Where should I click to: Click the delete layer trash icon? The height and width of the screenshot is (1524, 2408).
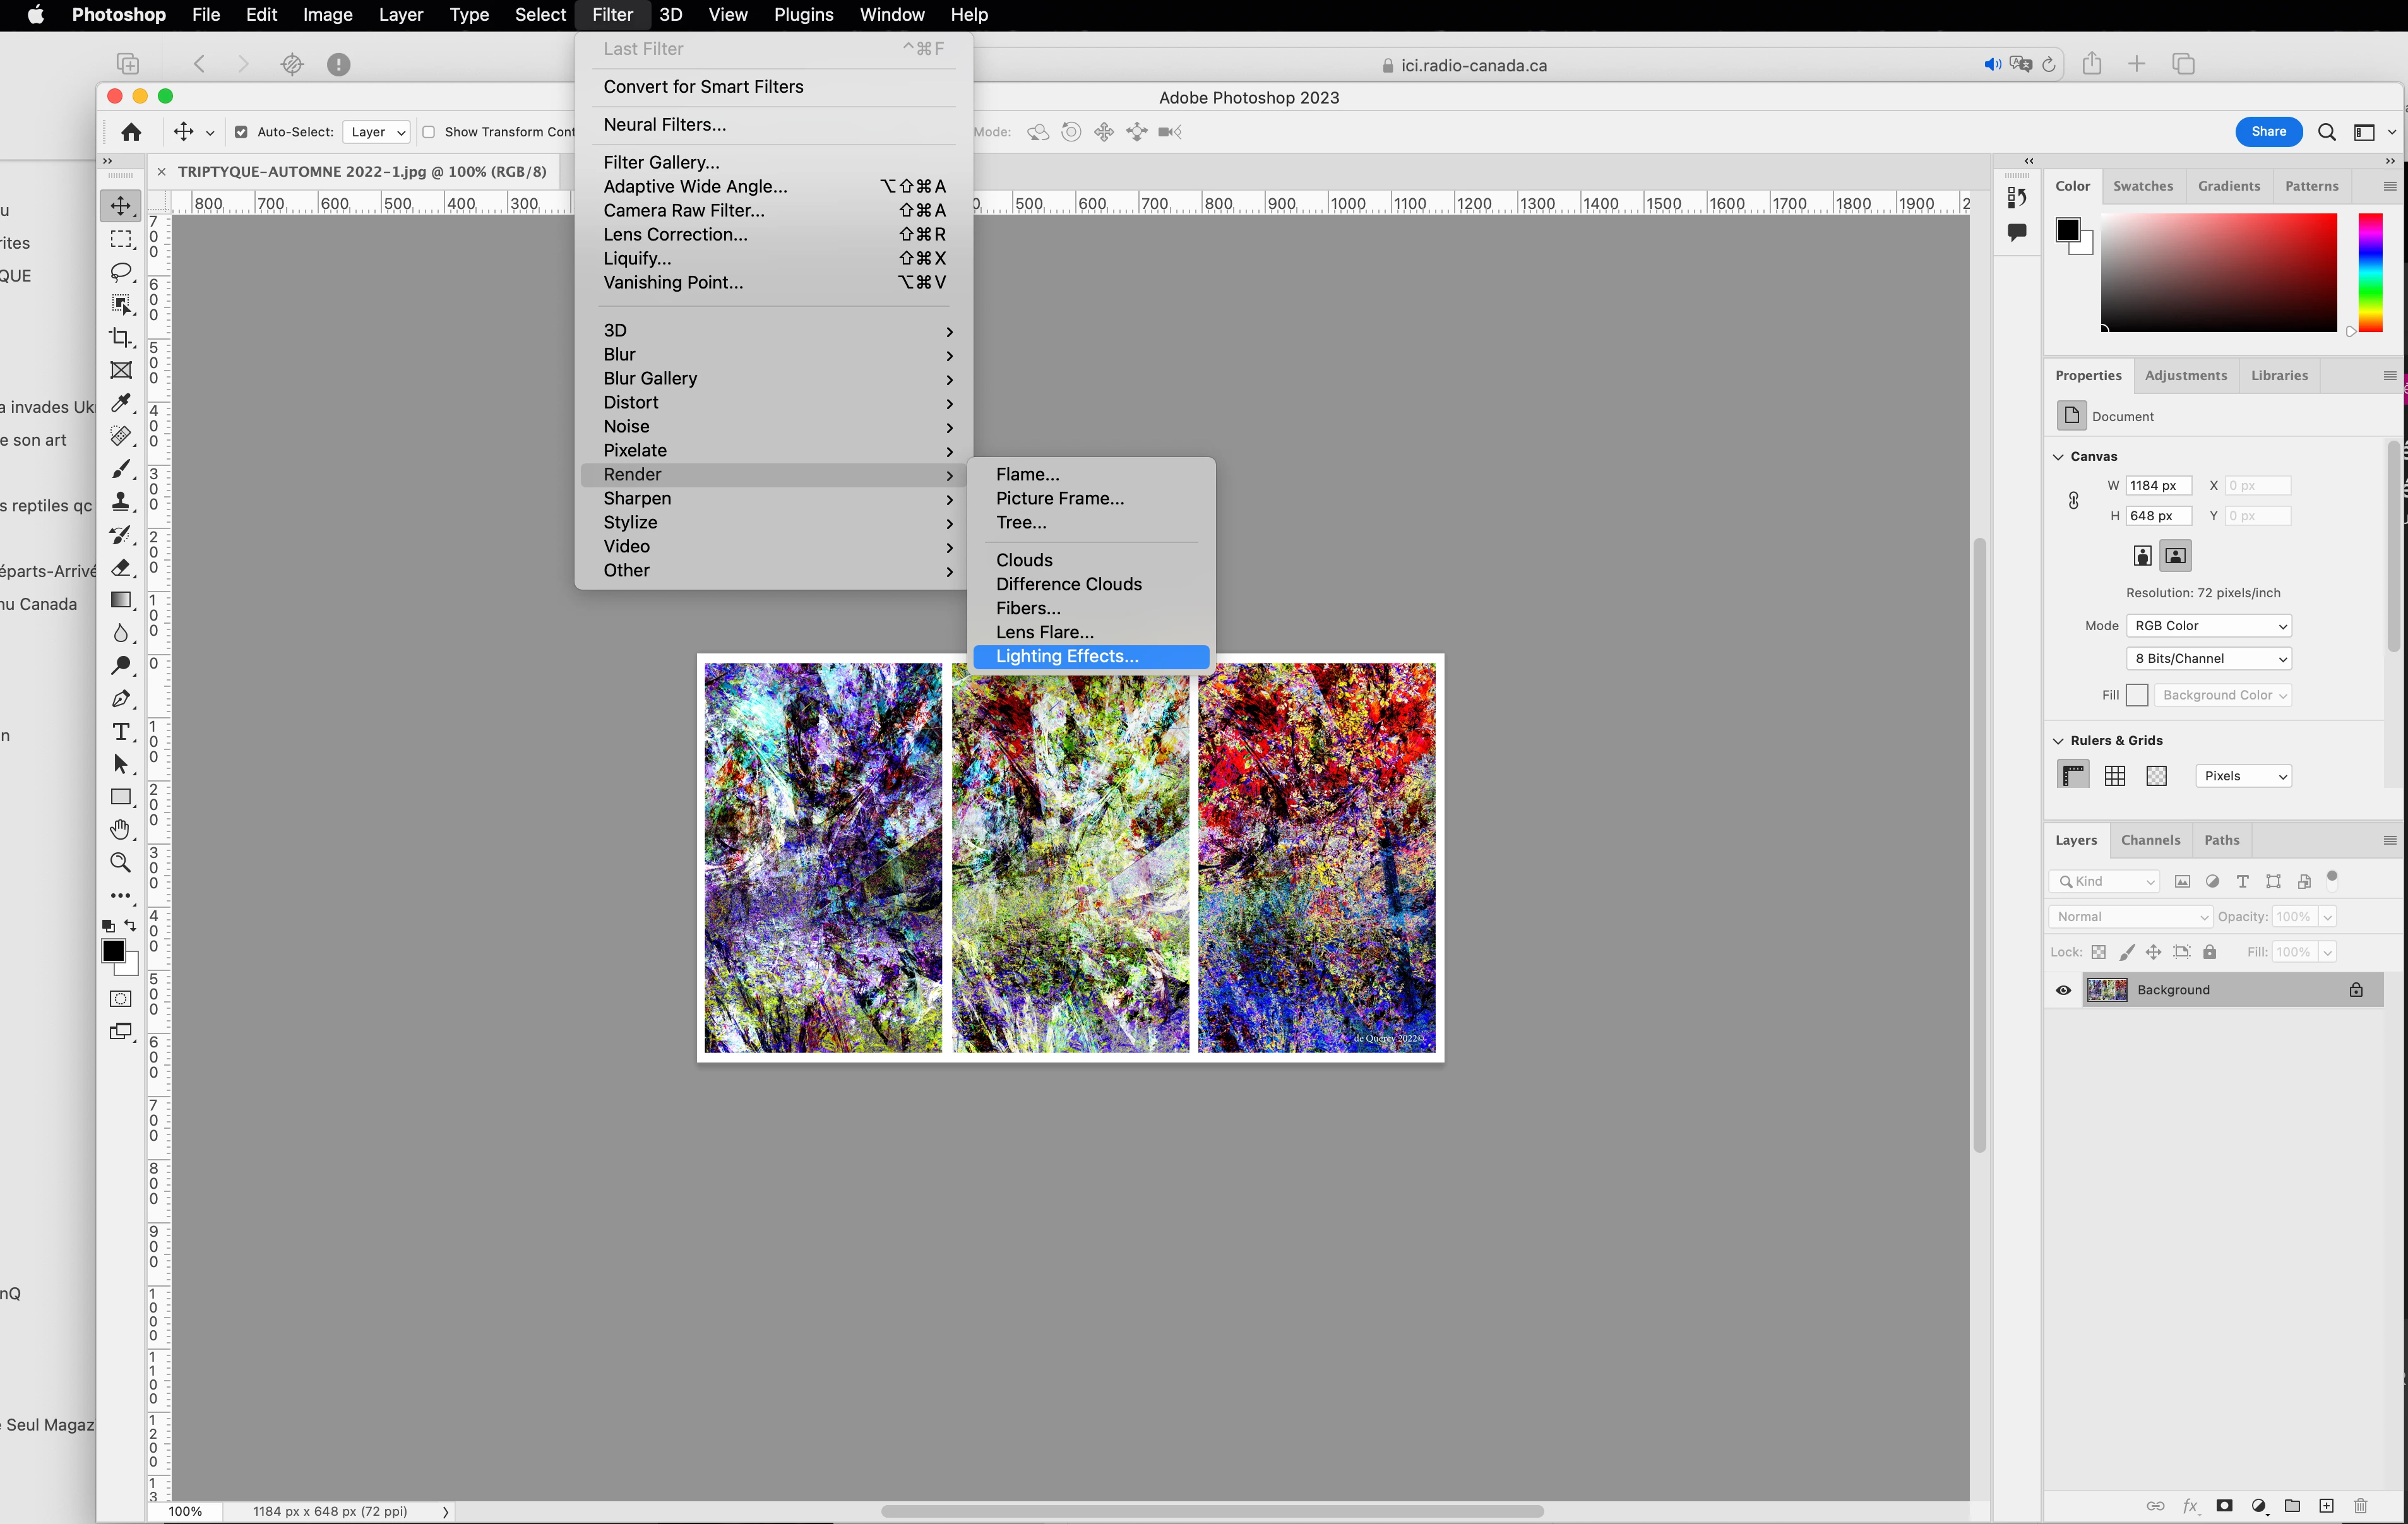2360,1505
